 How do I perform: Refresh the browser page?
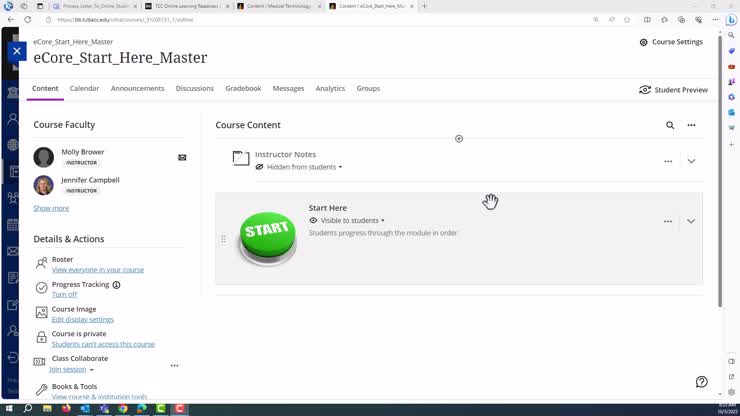pyautogui.click(x=28, y=20)
